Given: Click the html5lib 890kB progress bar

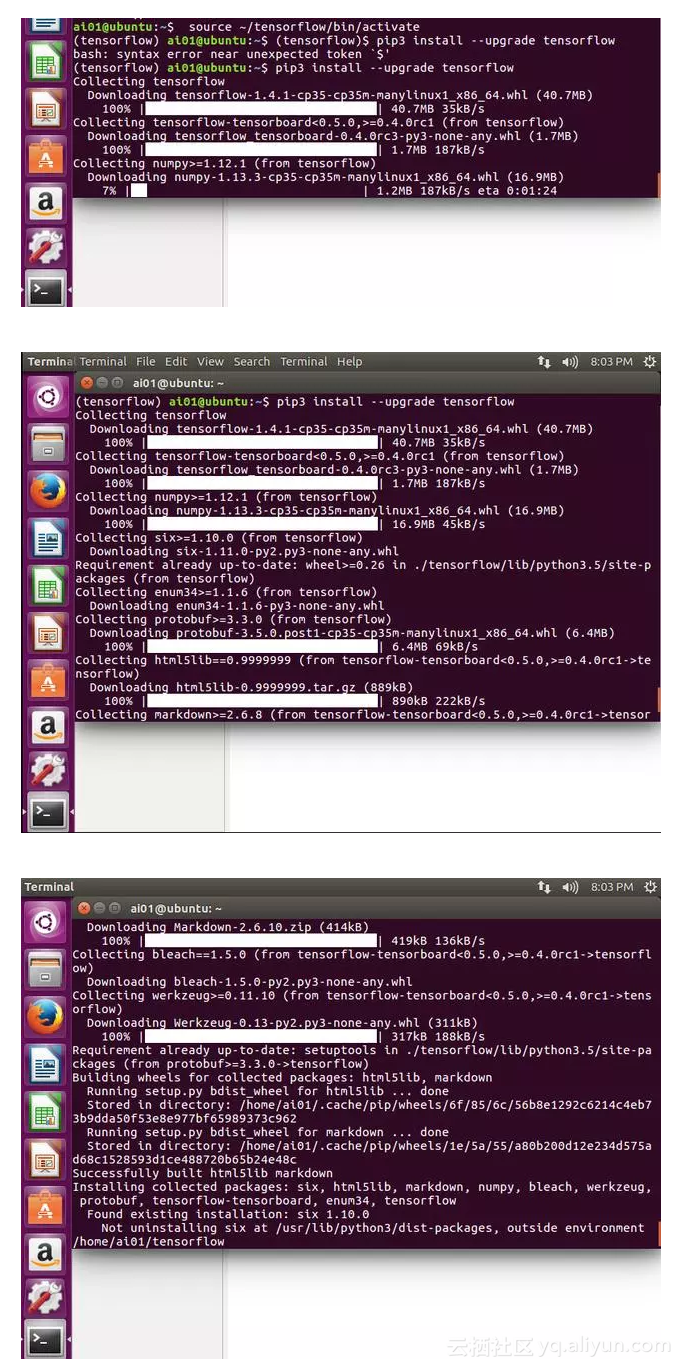Looking at the screenshot, I should (262, 701).
